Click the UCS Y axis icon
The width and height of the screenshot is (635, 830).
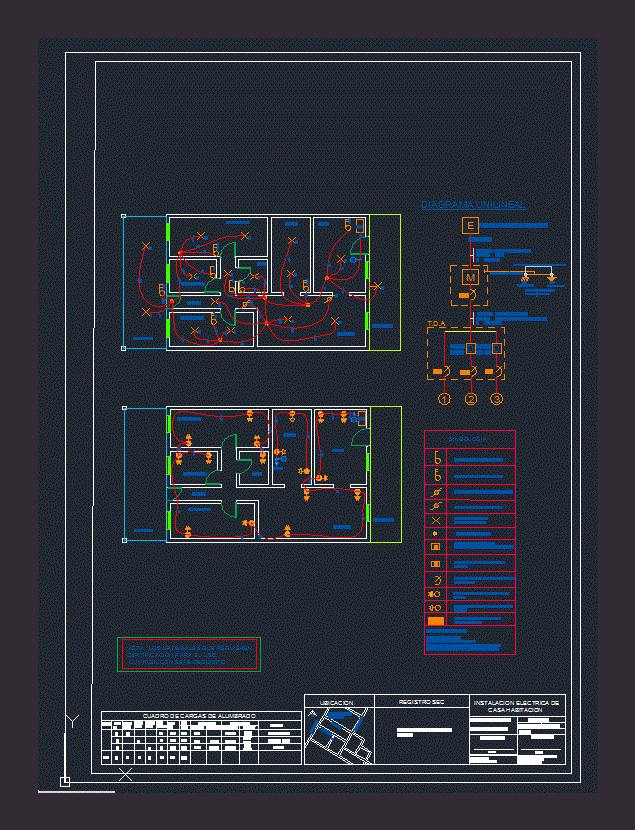tap(71, 721)
